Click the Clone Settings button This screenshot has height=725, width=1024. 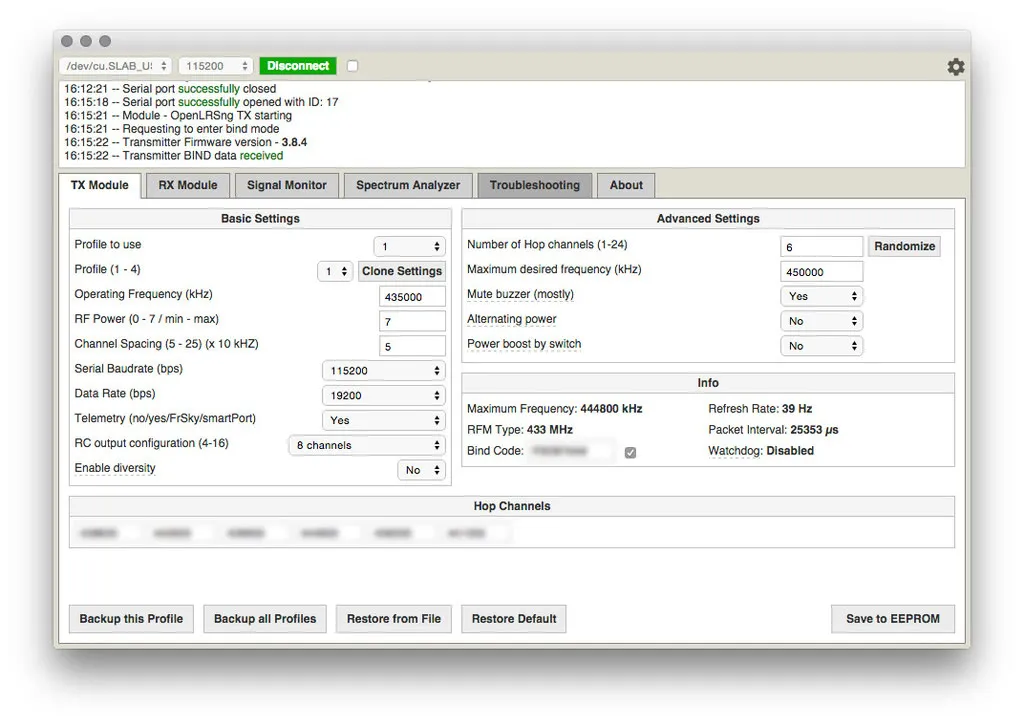pos(401,271)
